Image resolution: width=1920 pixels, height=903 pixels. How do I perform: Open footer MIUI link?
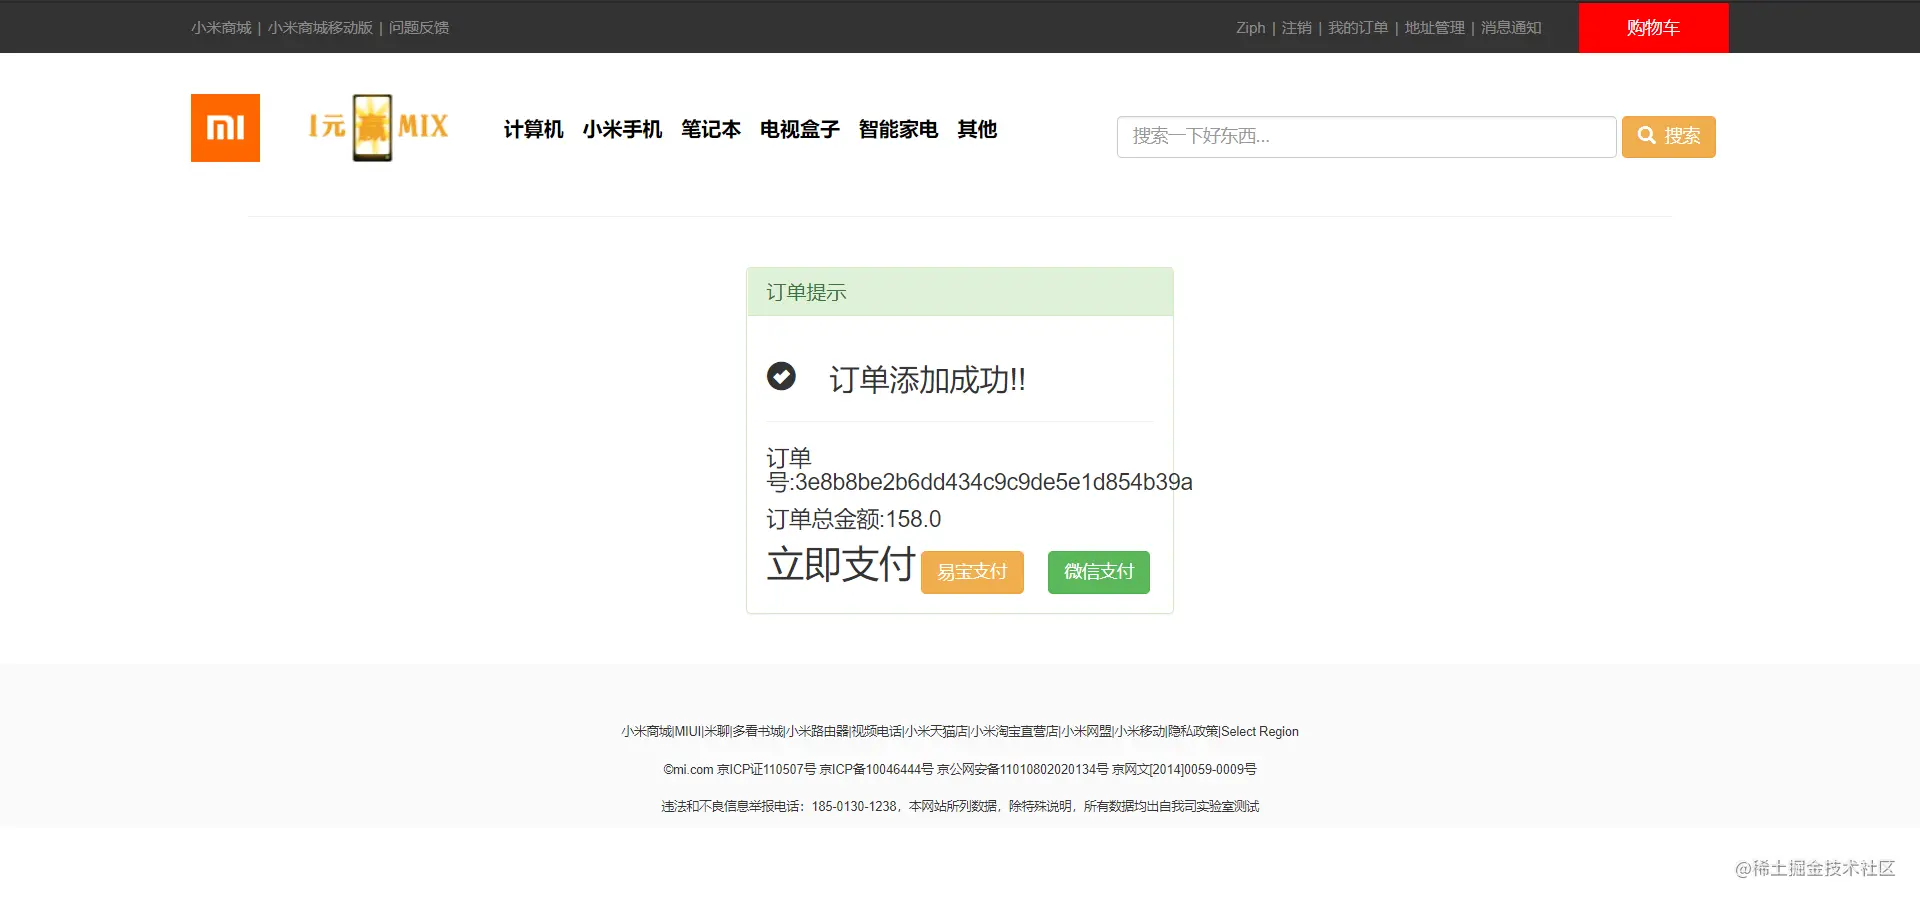click(688, 732)
